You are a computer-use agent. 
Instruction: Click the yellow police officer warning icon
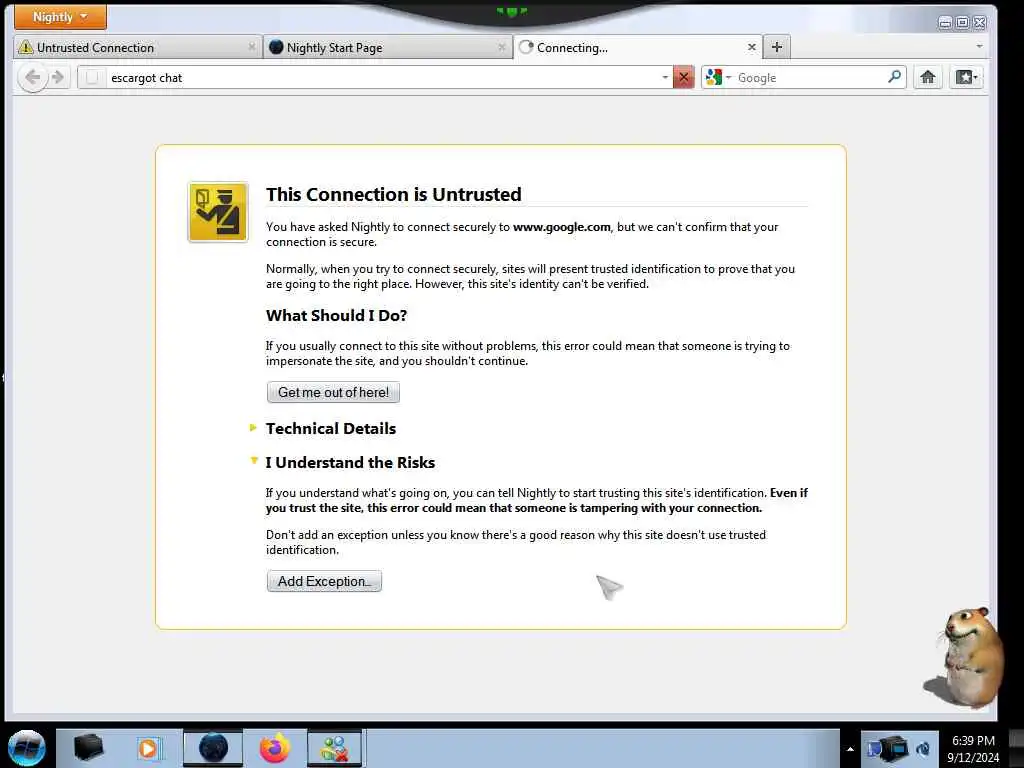[x=218, y=212]
